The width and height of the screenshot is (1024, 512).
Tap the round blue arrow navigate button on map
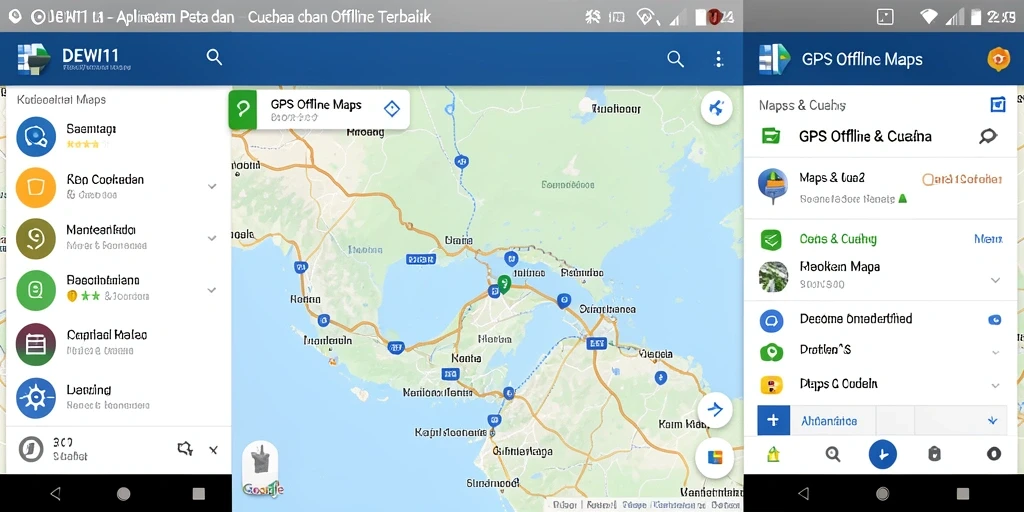pyautogui.click(x=715, y=410)
